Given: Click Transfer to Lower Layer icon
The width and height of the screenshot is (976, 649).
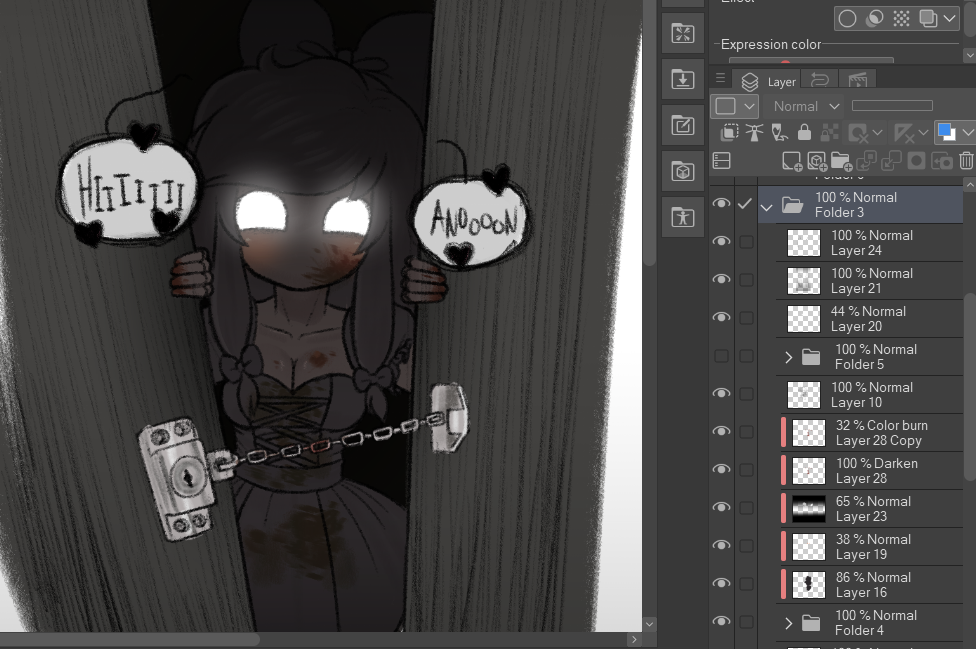Looking at the screenshot, I should click(866, 161).
